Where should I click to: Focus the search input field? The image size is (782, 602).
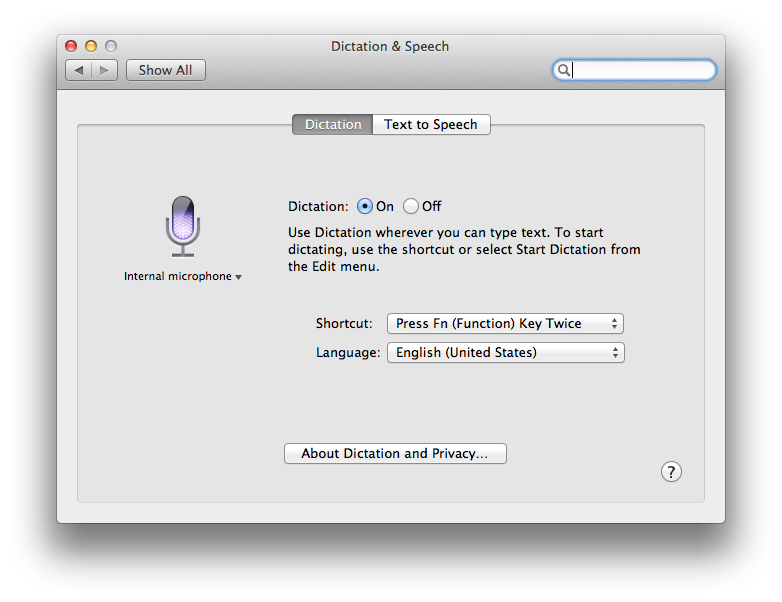click(641, 70)
